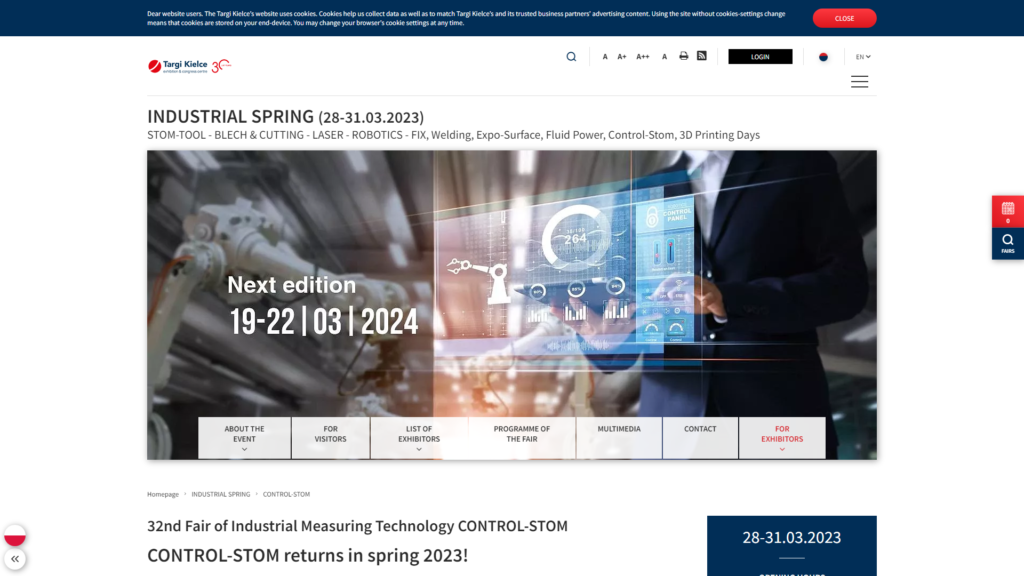Screen dimensions: 1024x576
Task: Click the 32nd Fair CONTROL-STOM heading
Action: [x=357, y=526]
